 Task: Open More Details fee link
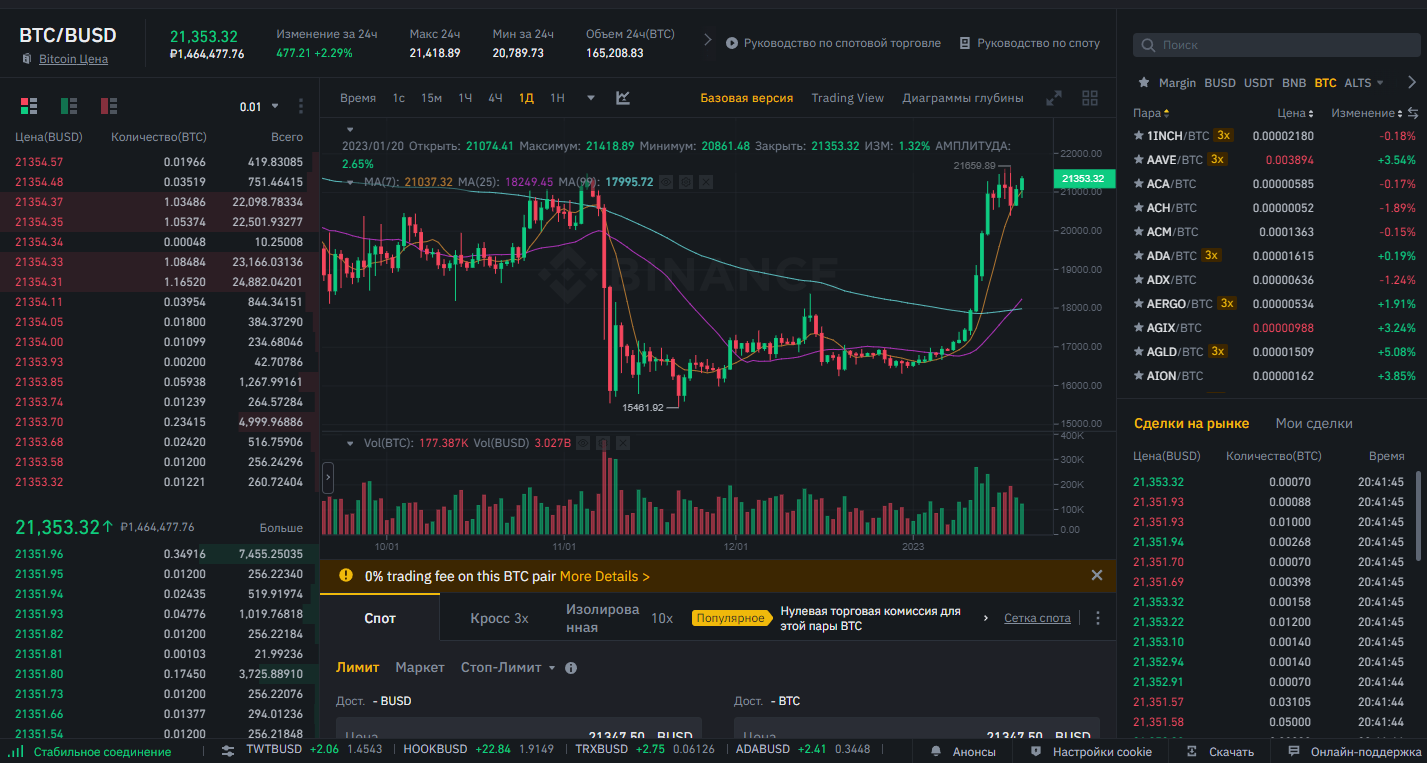(604, 576)
